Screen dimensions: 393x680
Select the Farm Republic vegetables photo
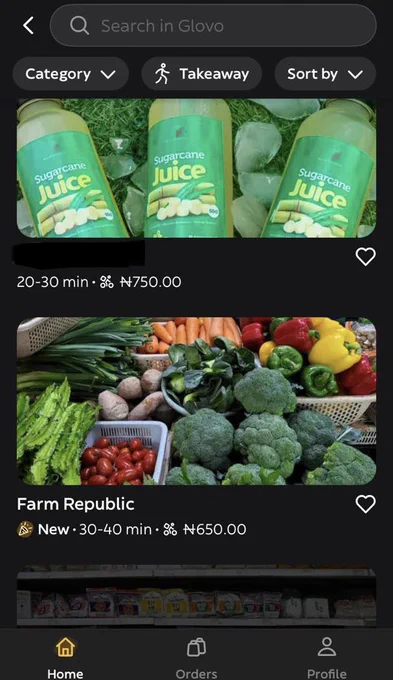click(x=196, y=401)
